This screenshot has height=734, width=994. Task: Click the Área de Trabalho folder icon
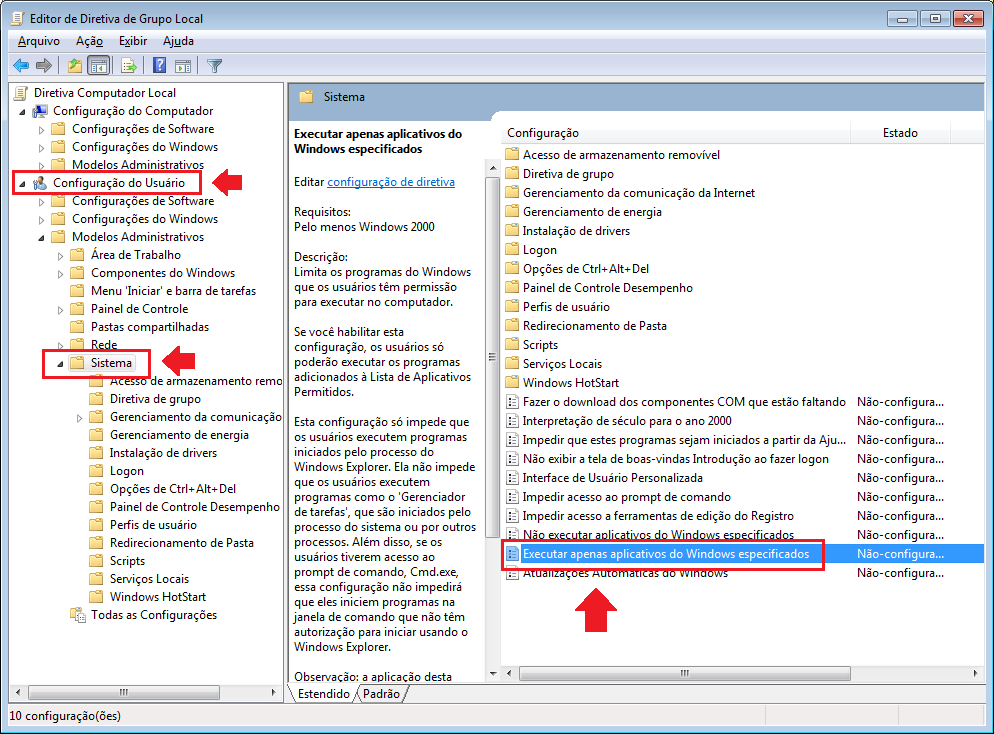pos(77,255)
